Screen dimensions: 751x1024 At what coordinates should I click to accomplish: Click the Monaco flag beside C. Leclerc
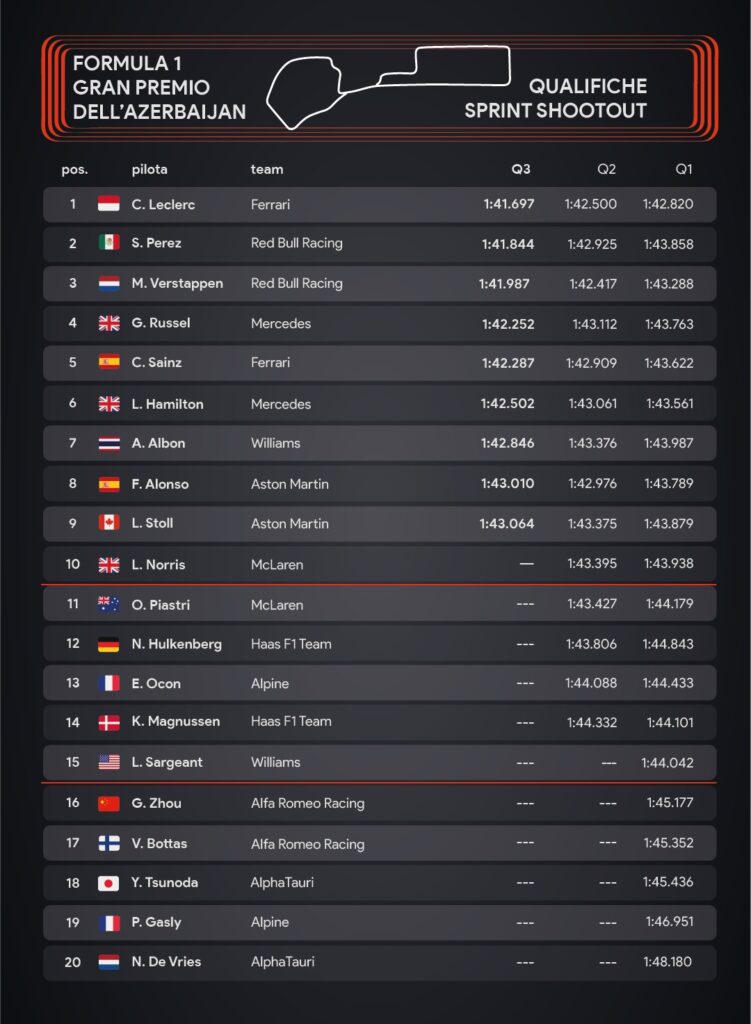tap(108, 204)
